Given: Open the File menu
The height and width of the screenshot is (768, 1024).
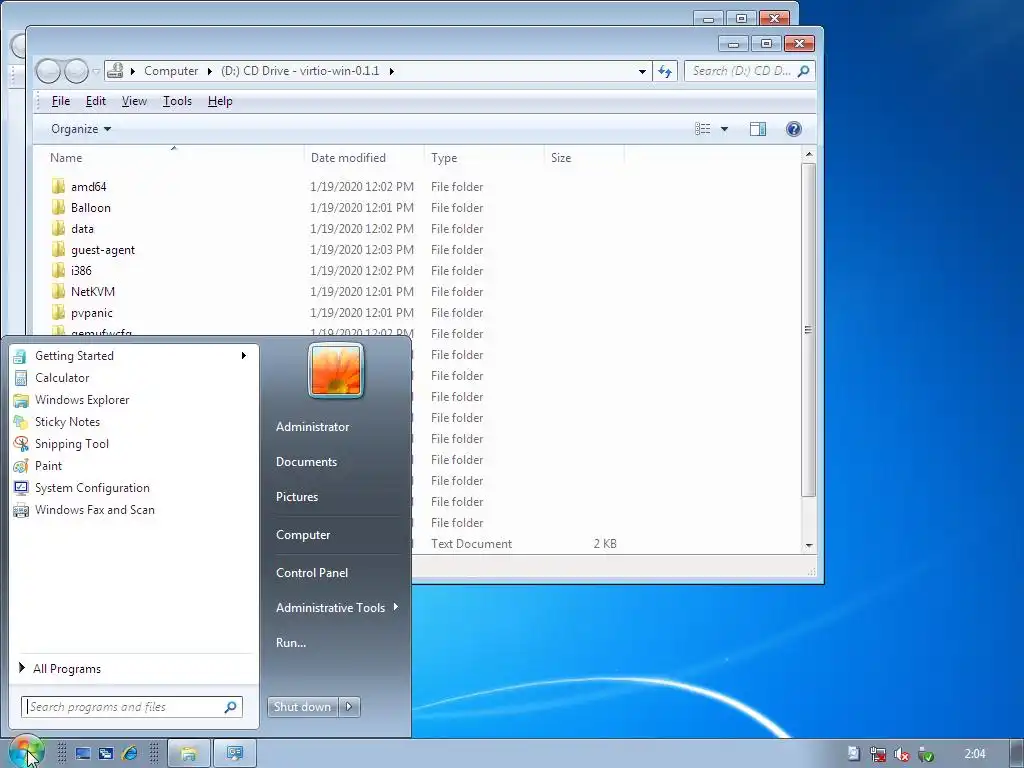Looking at the screenshot, I should coord(61,101).
